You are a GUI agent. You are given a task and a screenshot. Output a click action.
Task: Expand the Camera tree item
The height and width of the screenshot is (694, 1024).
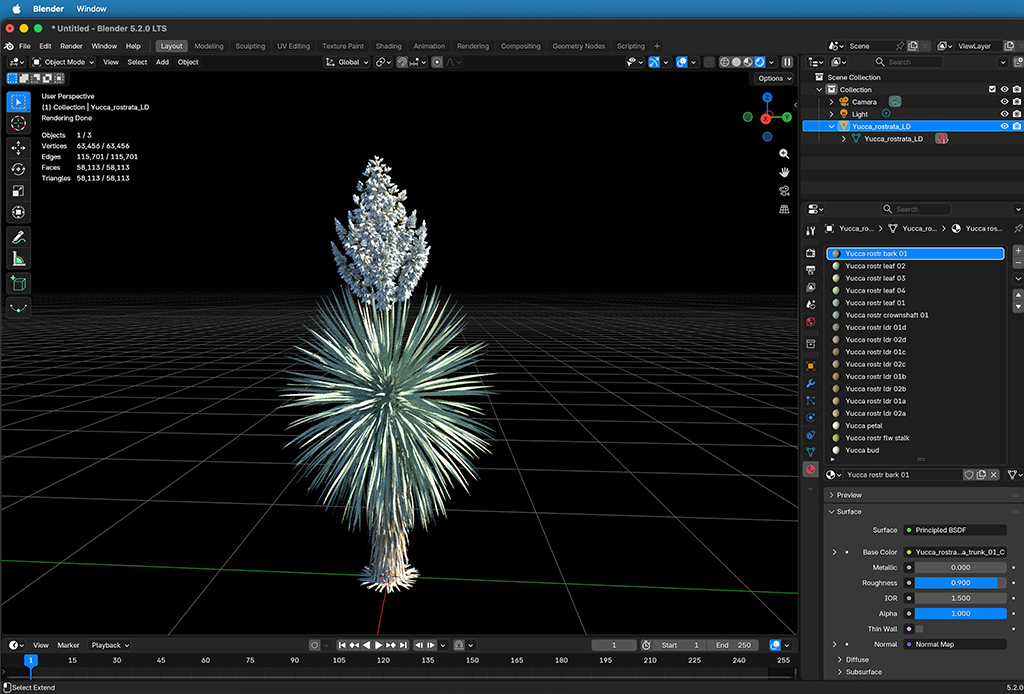pyautogui.click(x=831, y=102)
